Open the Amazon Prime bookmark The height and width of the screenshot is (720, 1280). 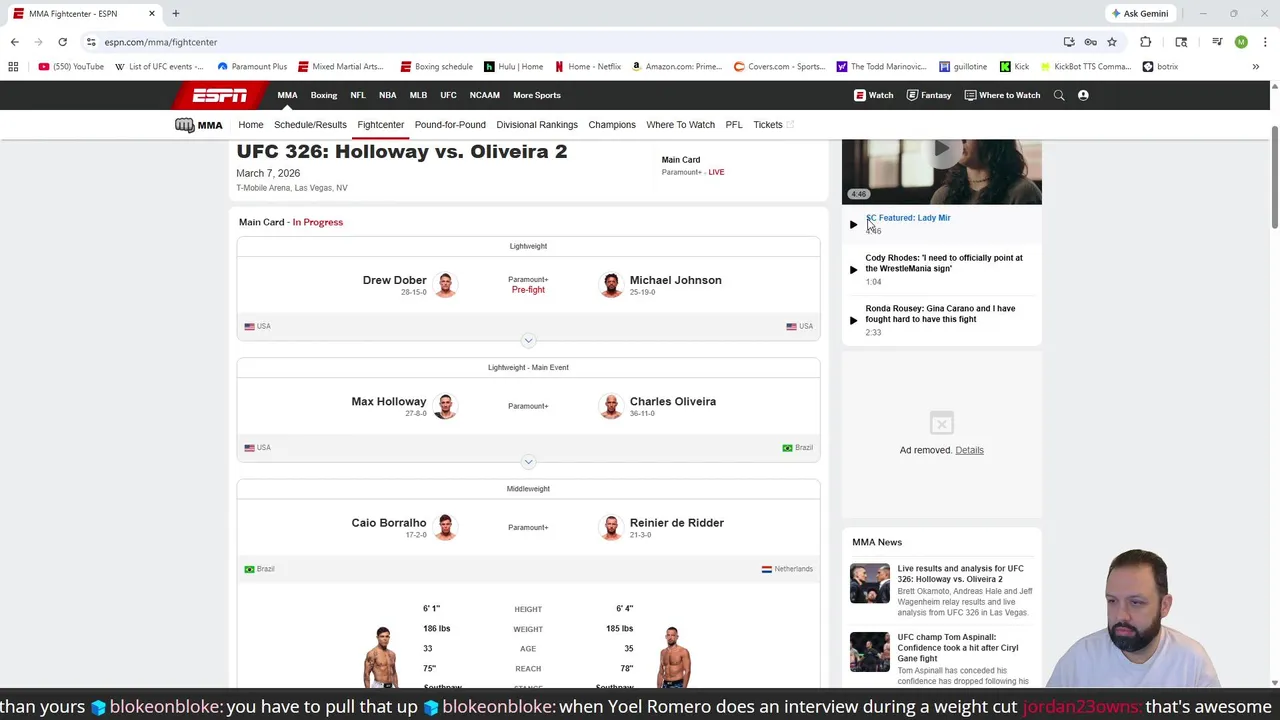677,67
